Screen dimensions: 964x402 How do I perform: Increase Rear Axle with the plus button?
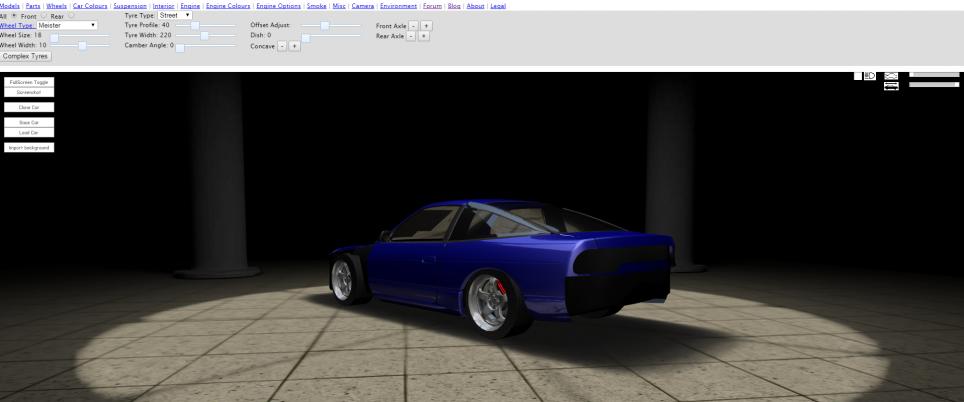coord(424,36)
